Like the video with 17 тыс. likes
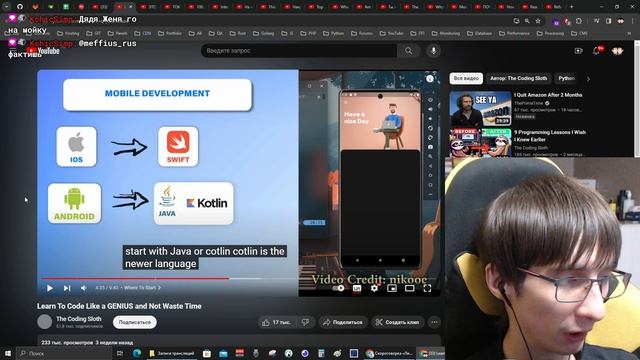This screenshot has width=640, height=360. point(277,322)
